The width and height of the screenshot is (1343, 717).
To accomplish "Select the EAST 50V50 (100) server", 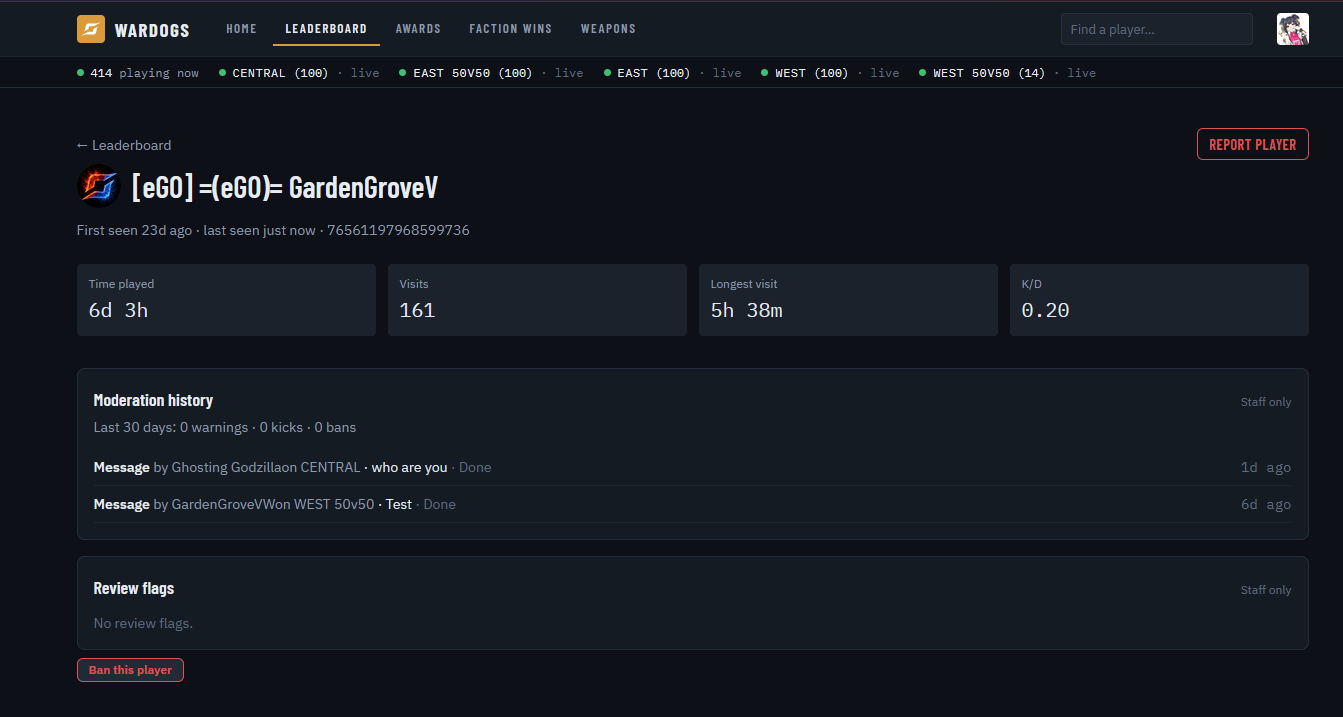I will tap(491, 73).
